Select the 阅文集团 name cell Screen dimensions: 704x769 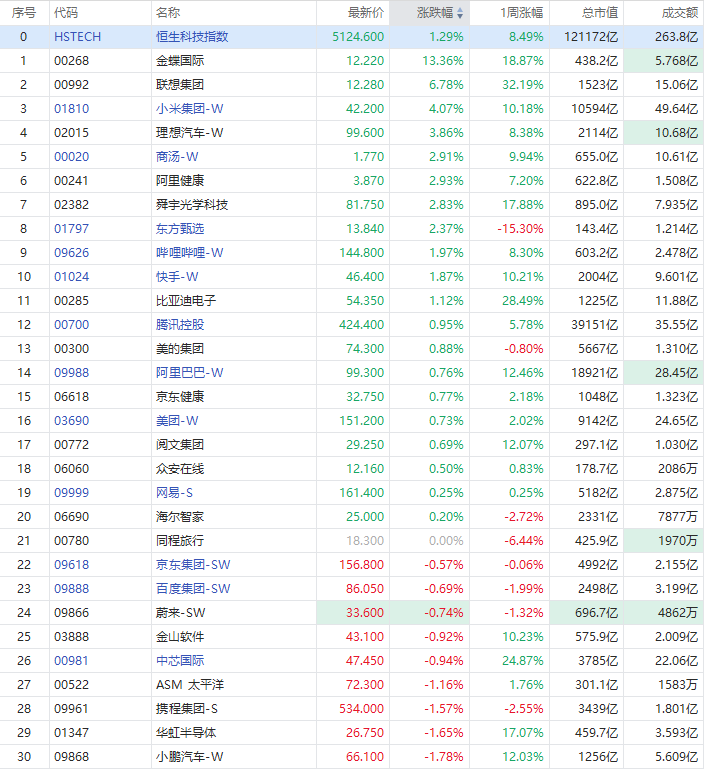(x=234, y=445)
